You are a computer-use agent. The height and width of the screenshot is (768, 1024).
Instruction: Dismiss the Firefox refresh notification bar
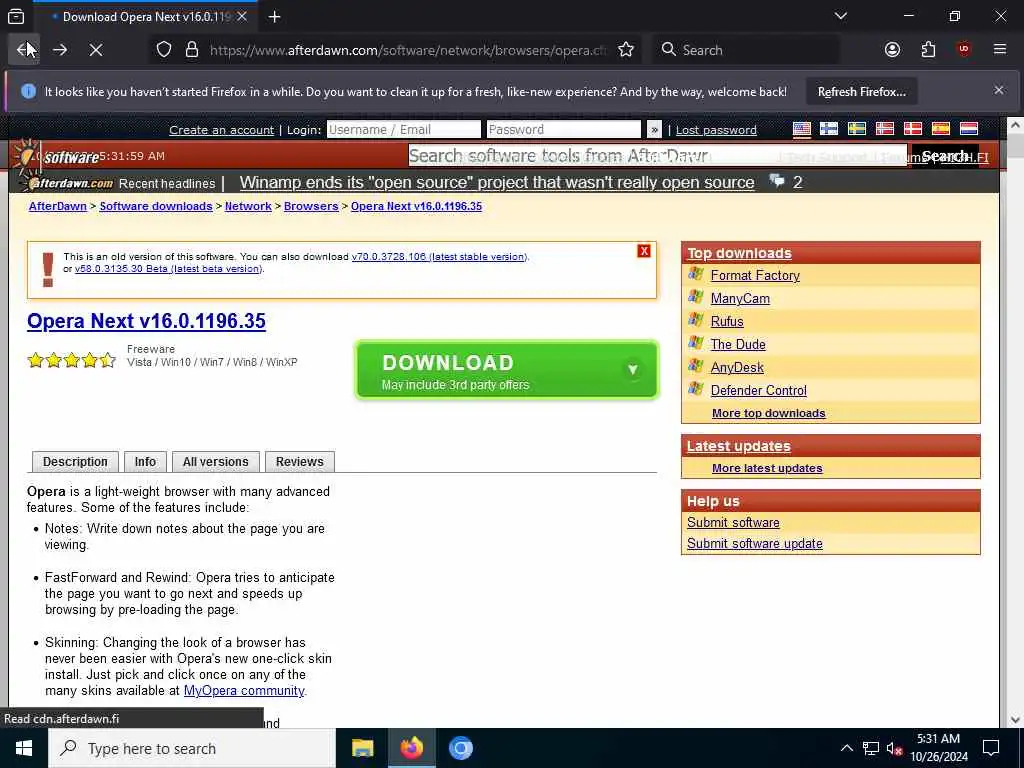point(999,91)
